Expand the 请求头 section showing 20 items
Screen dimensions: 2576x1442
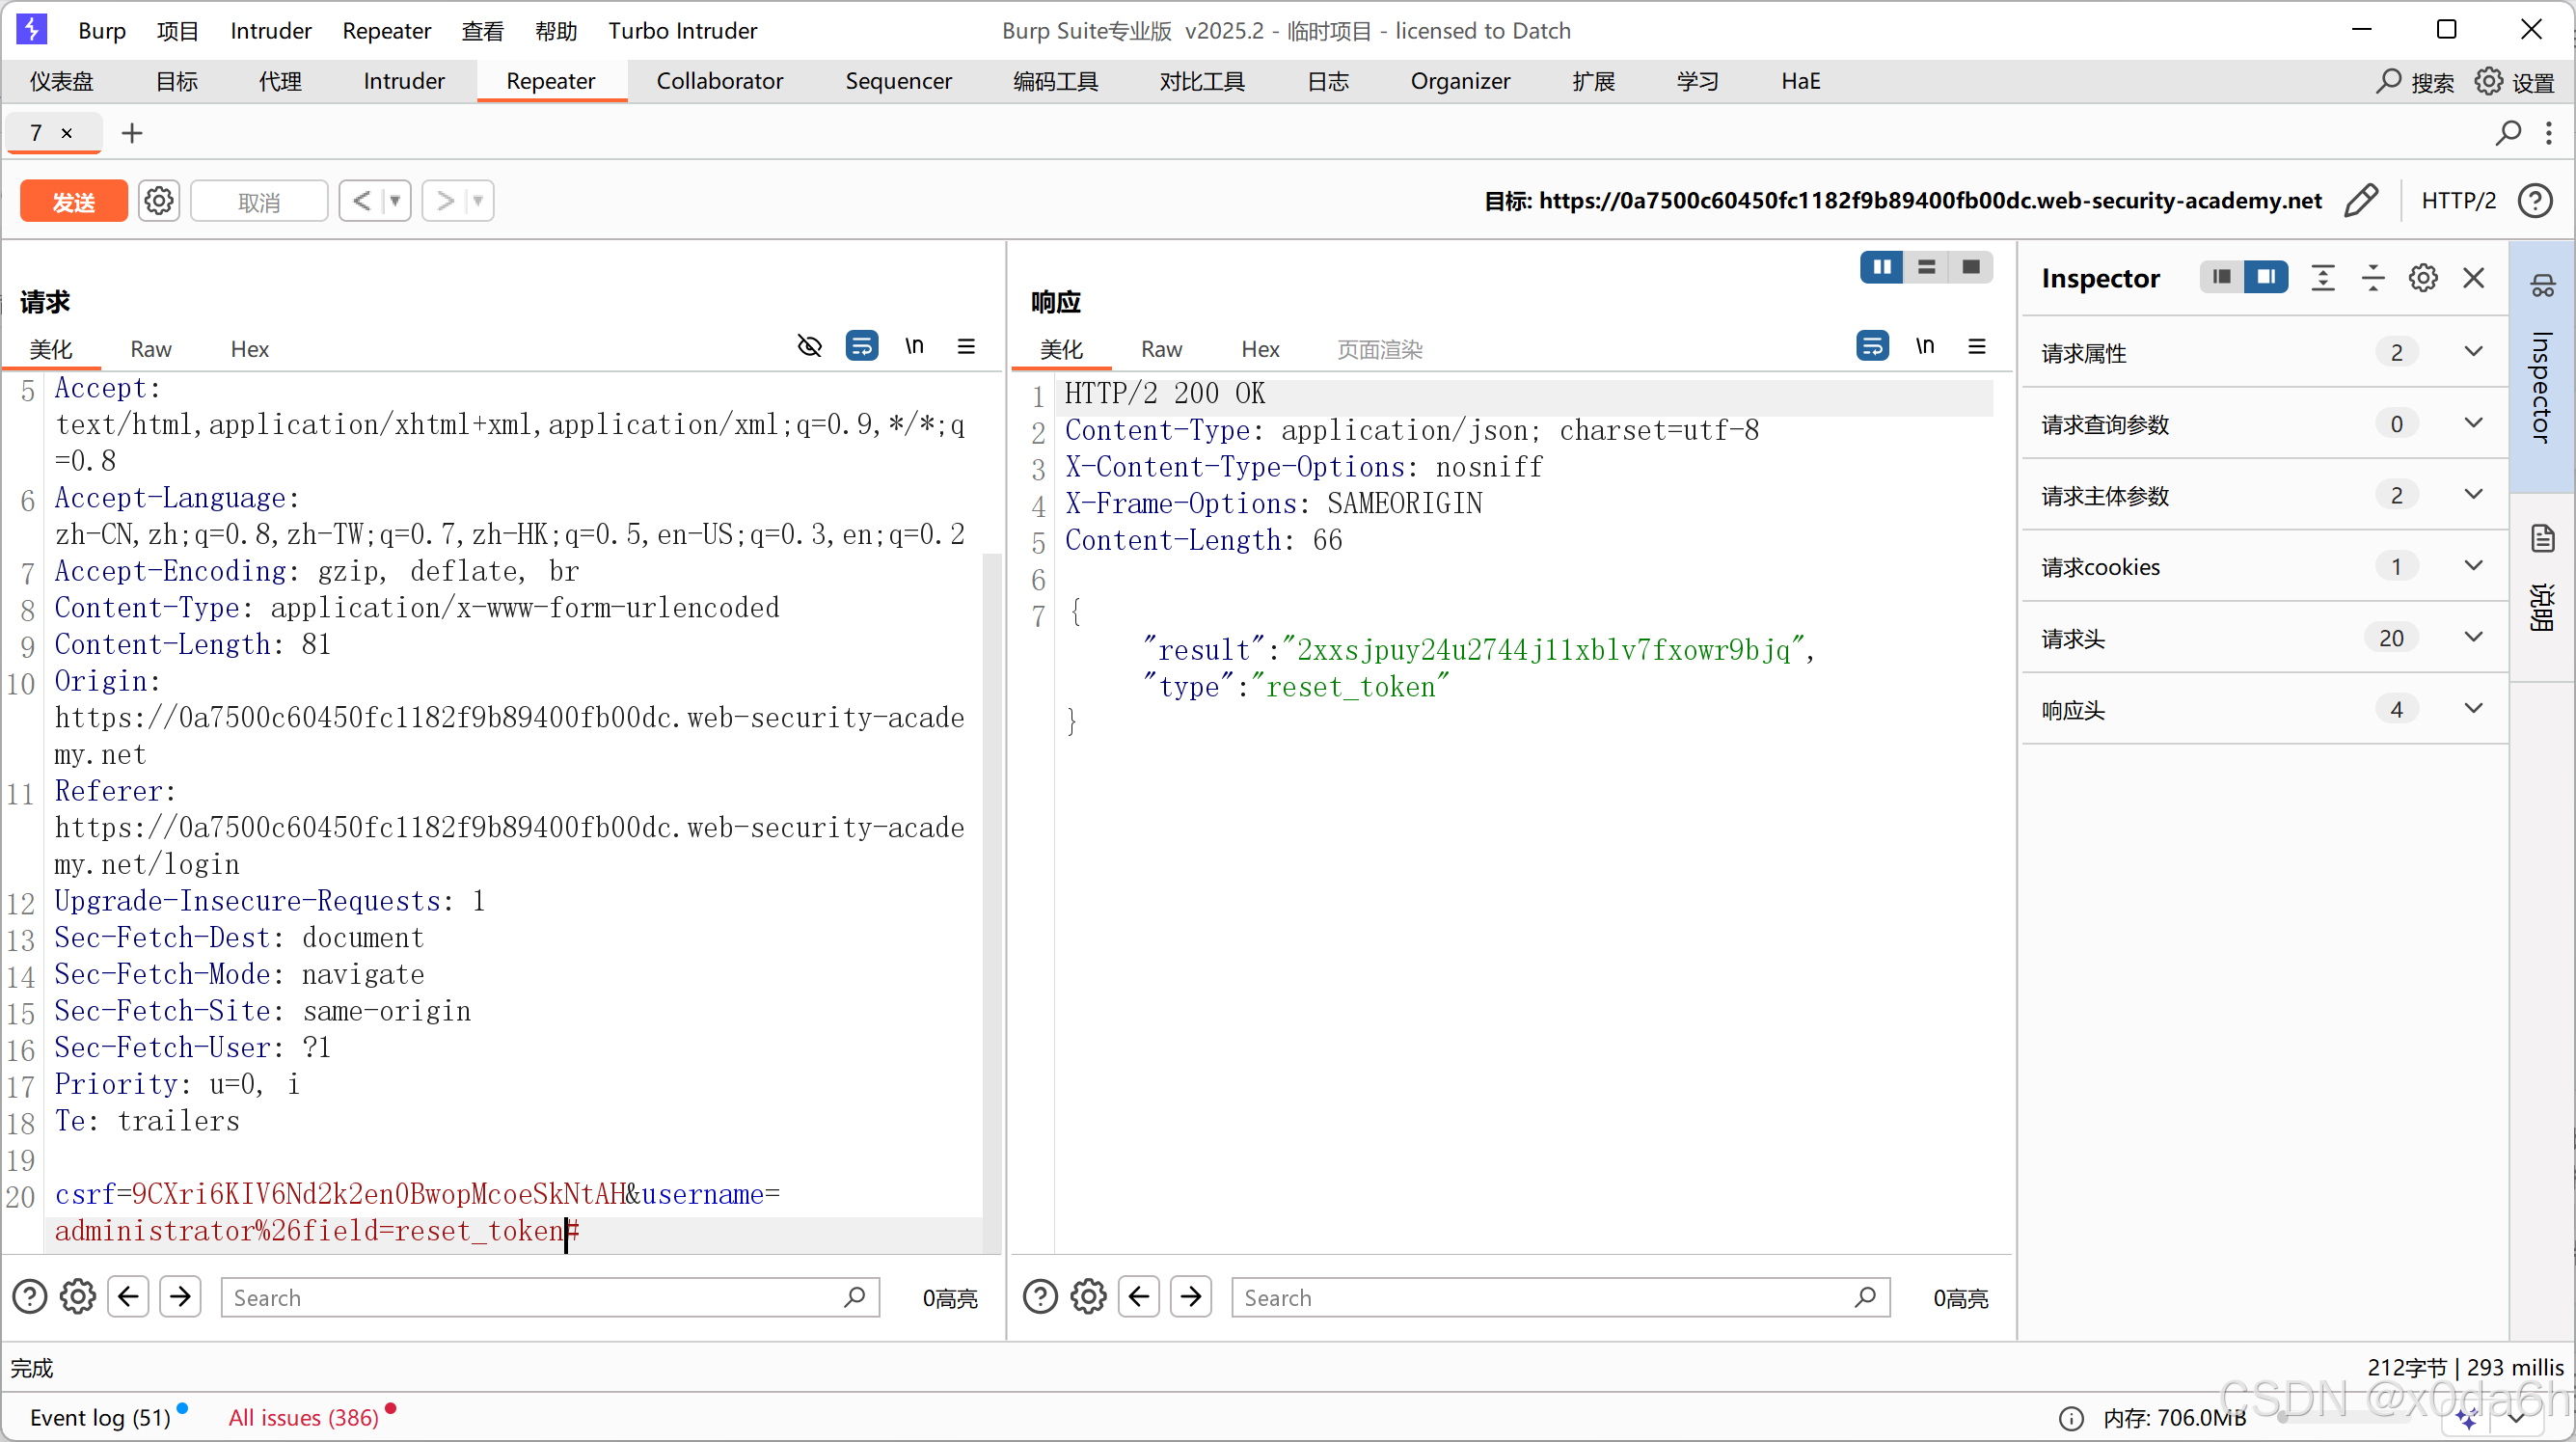tap(2473, 637)
